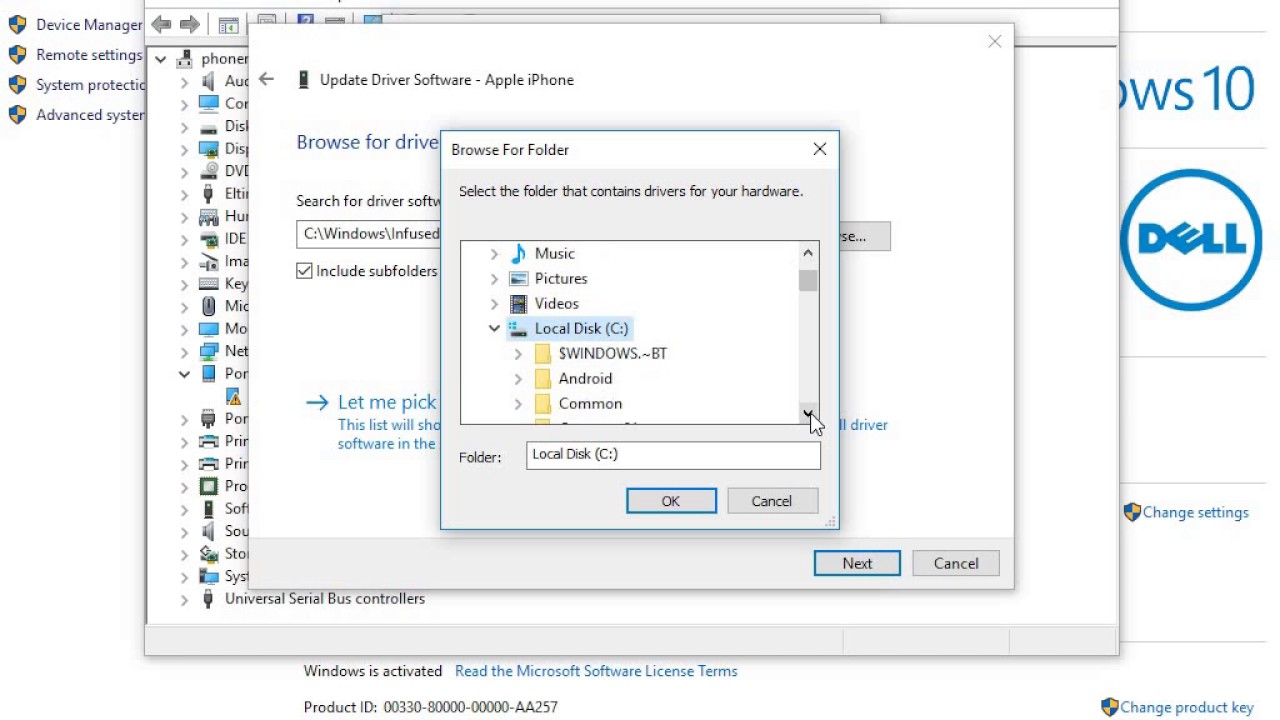Click the shield icon next to Change product key
The width and height of the screenshot is (1280, 720).
click(1109, 707)
